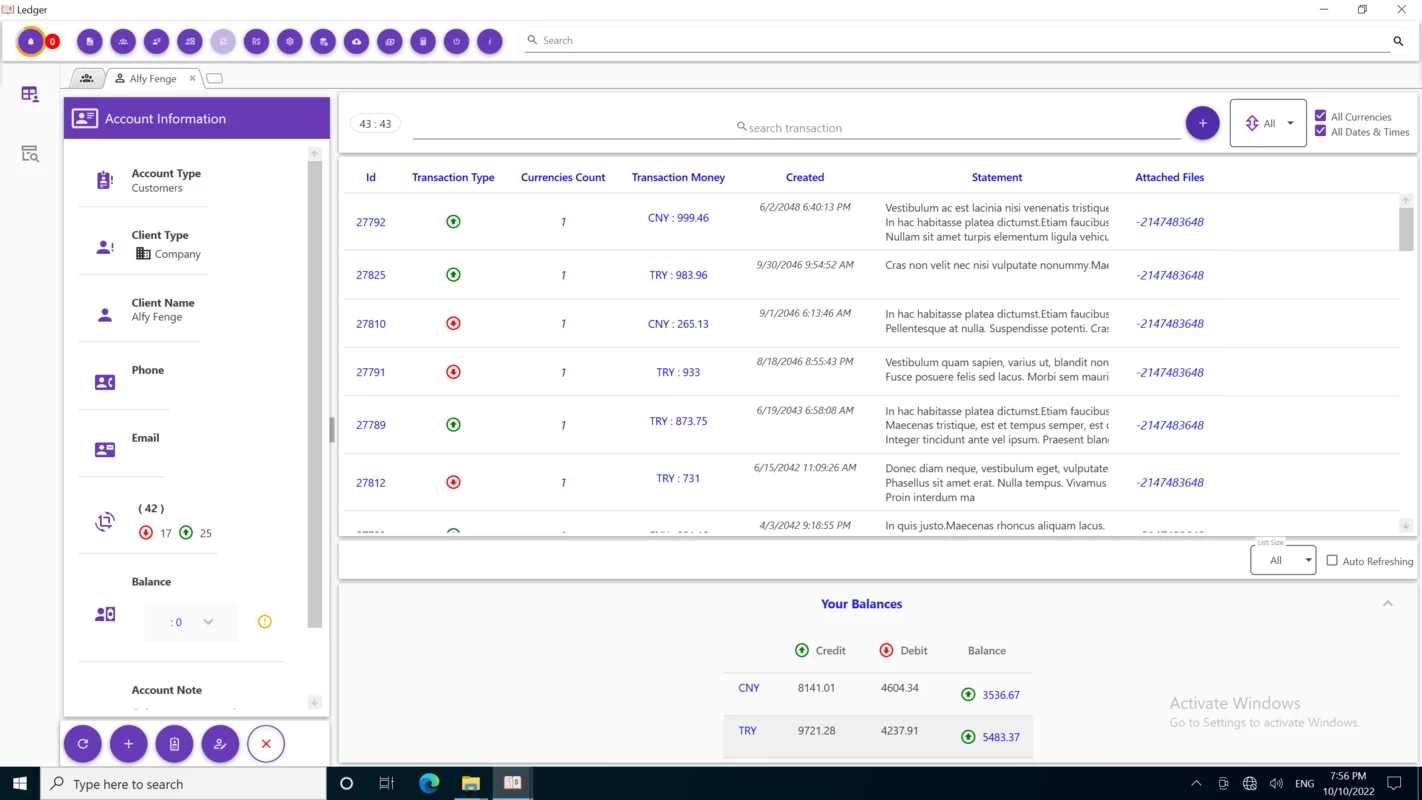Click the purple add transaction plus button

pos(1203,123)
